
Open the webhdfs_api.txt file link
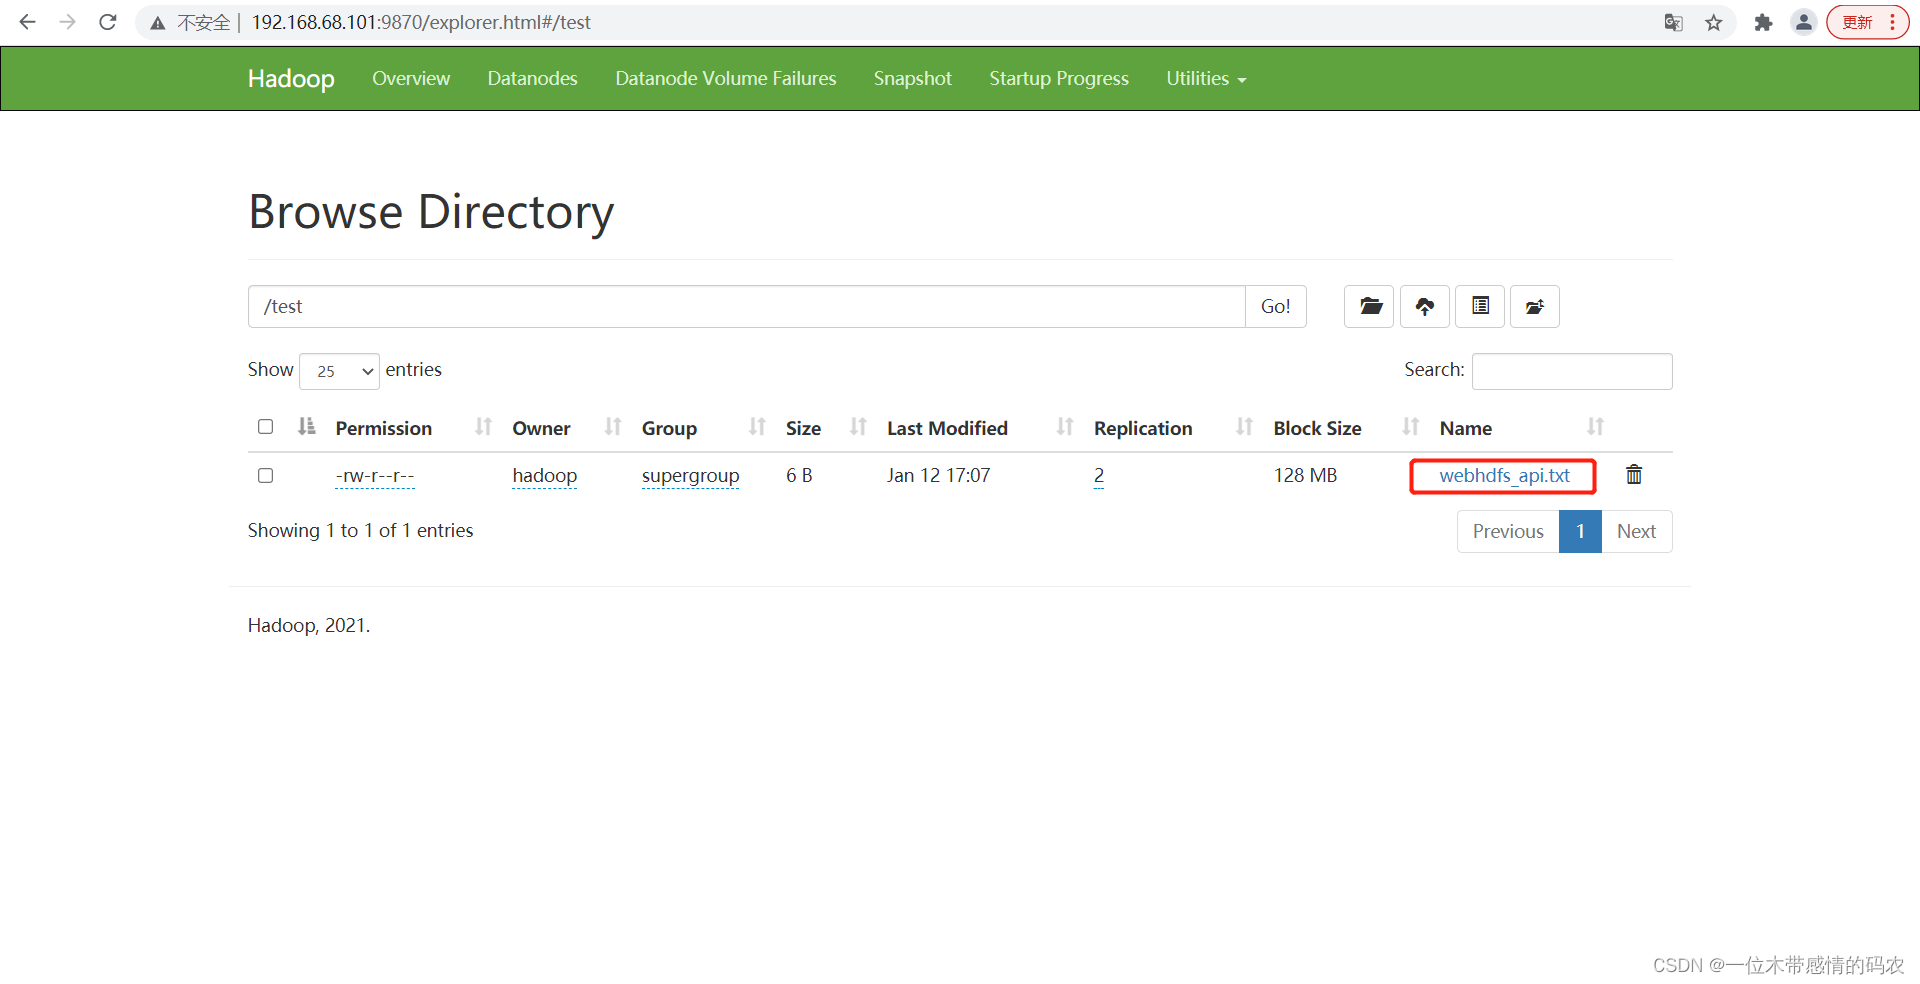(1504, 476)
